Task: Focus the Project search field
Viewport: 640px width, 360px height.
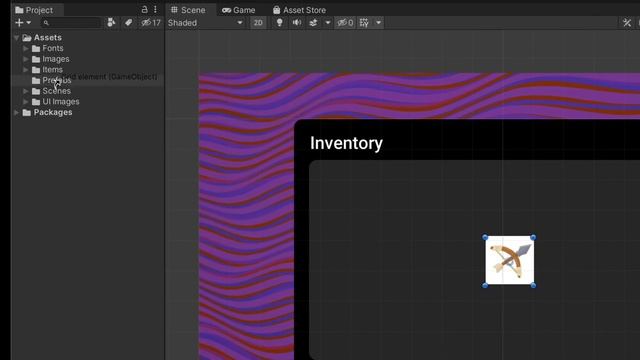Action: click(70, 23)
